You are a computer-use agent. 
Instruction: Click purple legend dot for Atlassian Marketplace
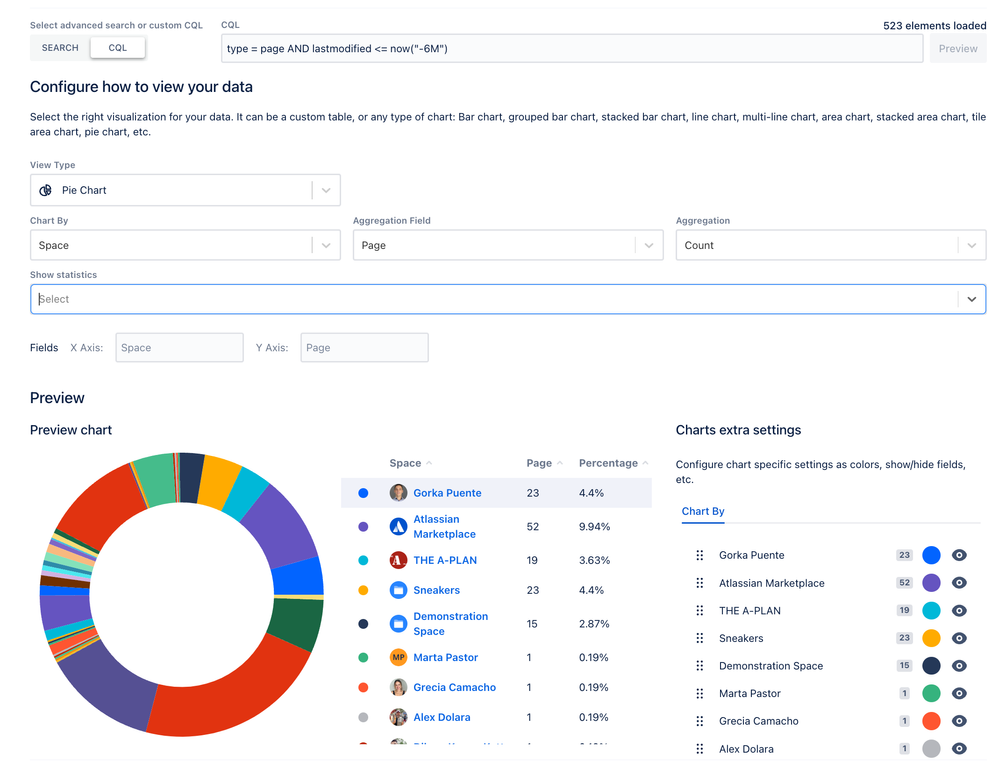click(x=363, y=527)
